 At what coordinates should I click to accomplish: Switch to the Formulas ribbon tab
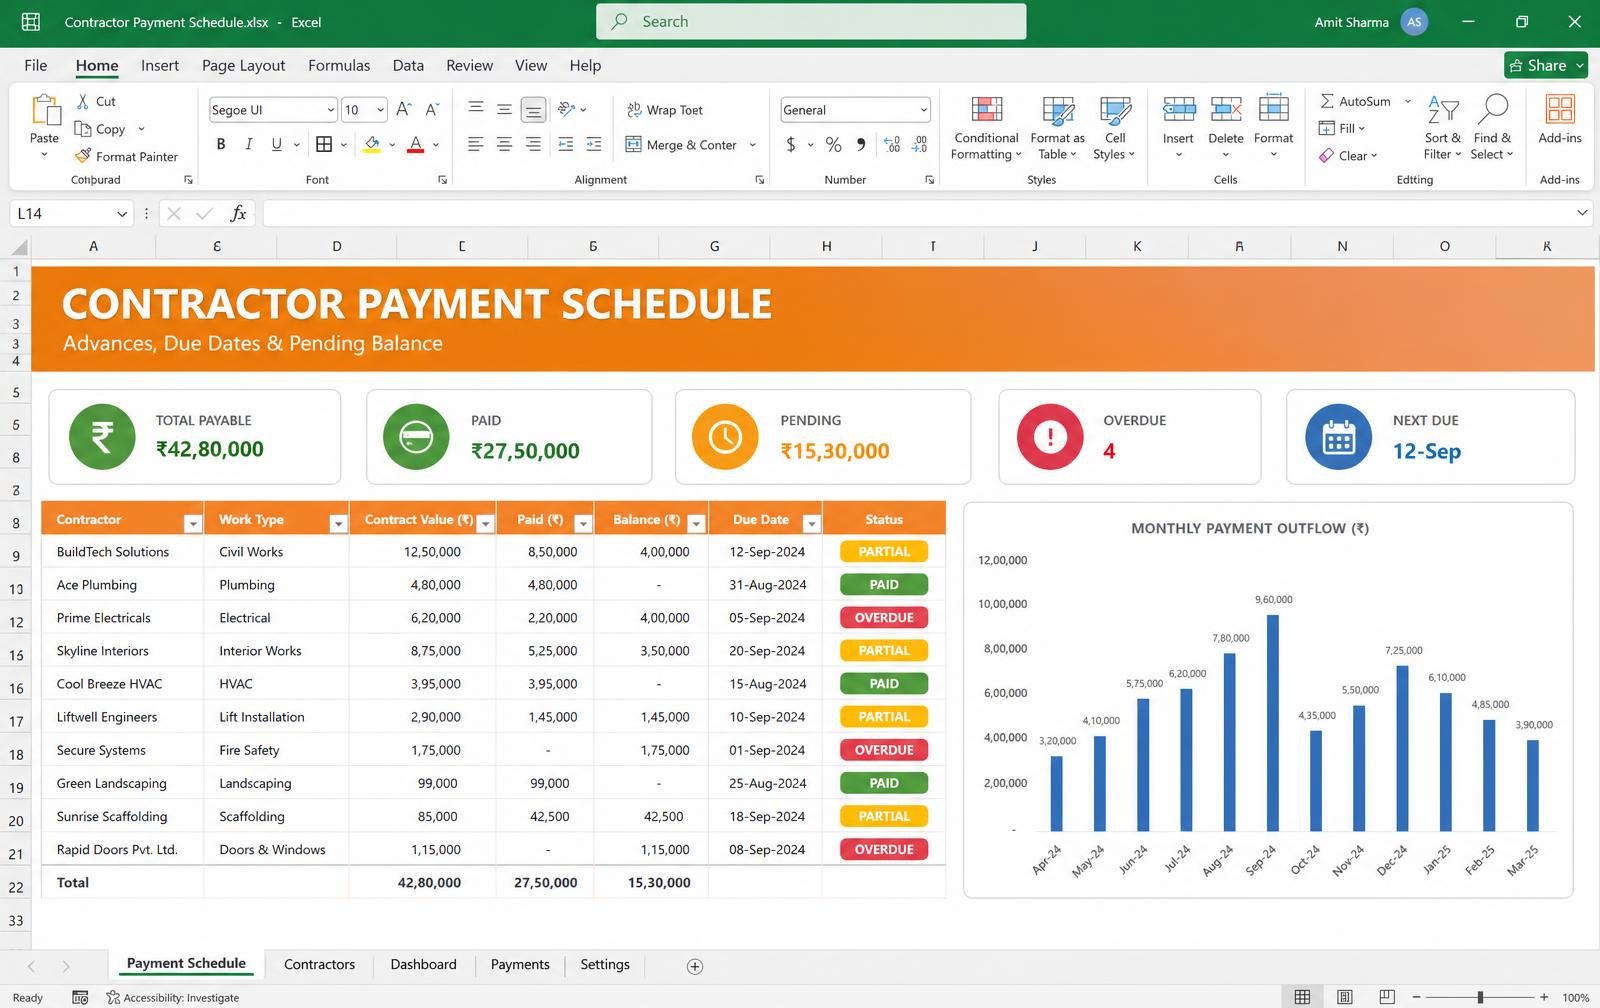(339, 65)
